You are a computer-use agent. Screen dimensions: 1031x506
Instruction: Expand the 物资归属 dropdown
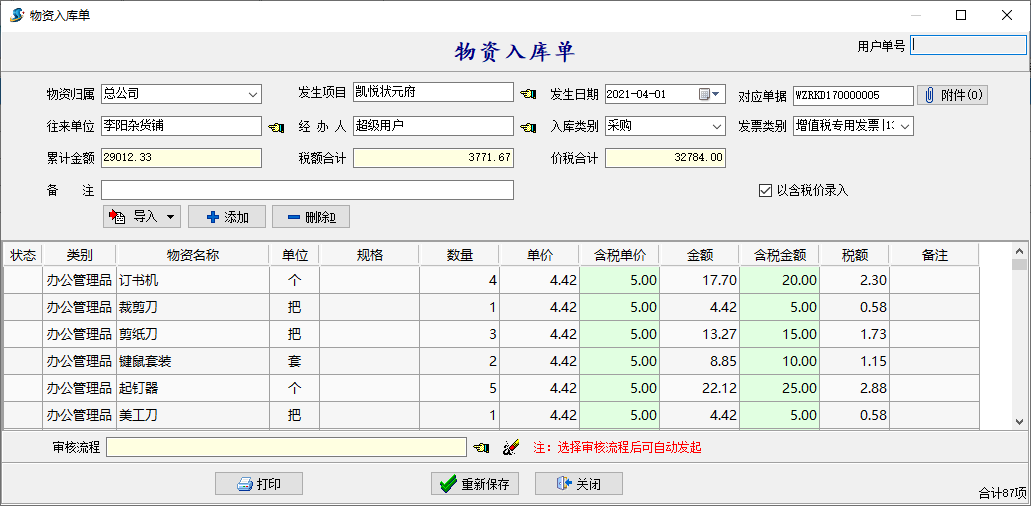(x=252, y=94)
